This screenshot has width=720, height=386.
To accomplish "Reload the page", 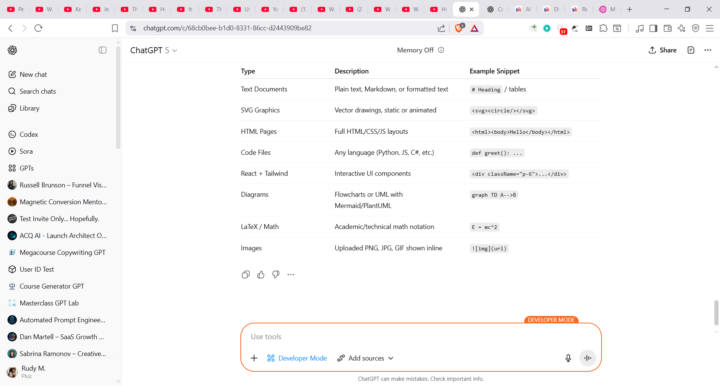I will (39, 28).
